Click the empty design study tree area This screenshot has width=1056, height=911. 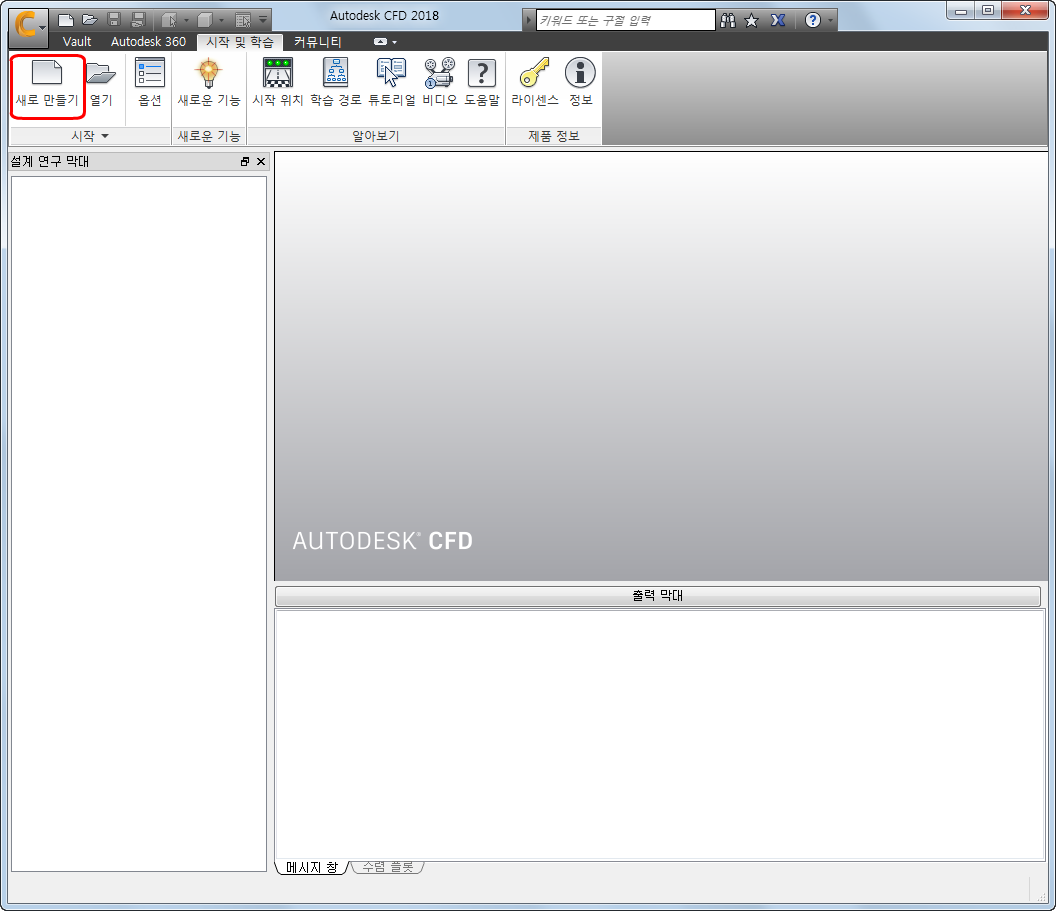click(x=139, y=523)
